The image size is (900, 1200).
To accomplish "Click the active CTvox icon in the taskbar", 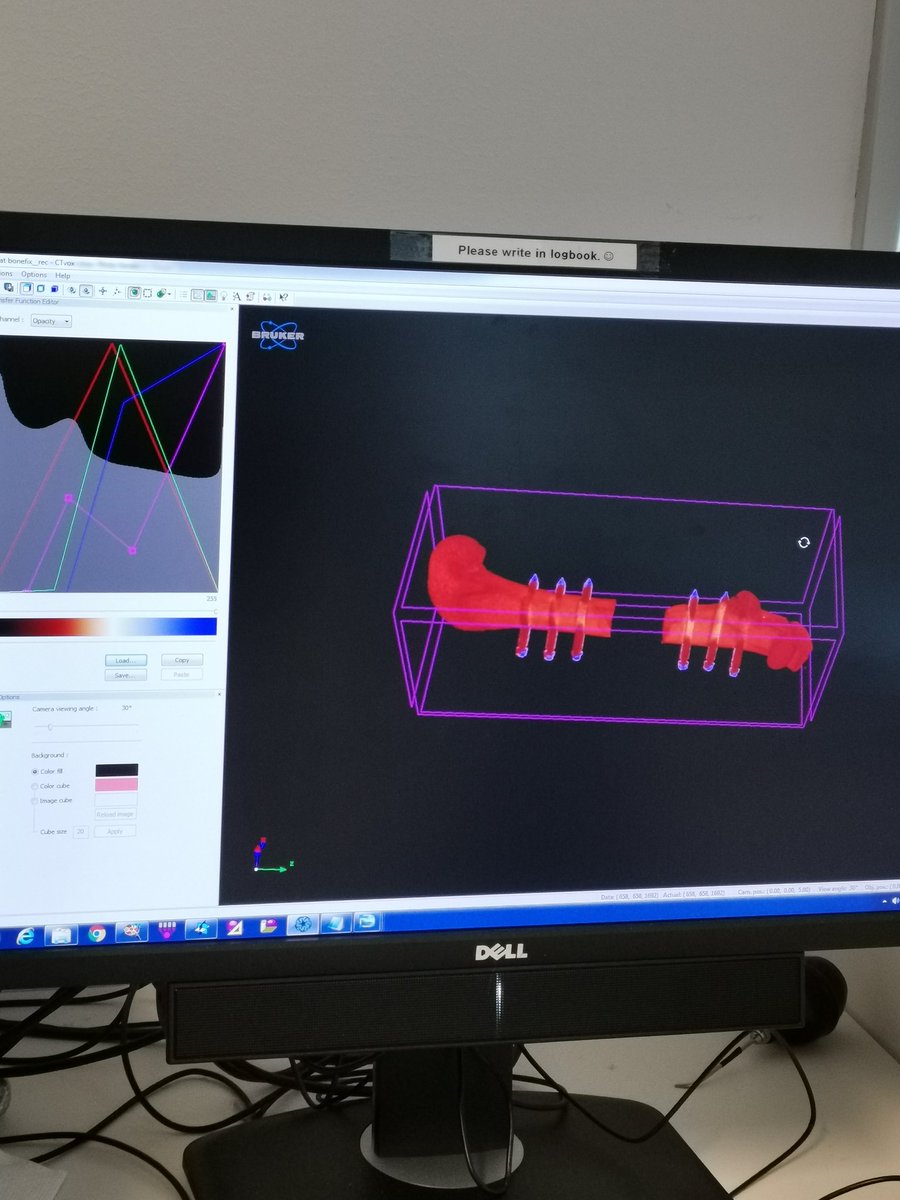I will coord(303,925).
